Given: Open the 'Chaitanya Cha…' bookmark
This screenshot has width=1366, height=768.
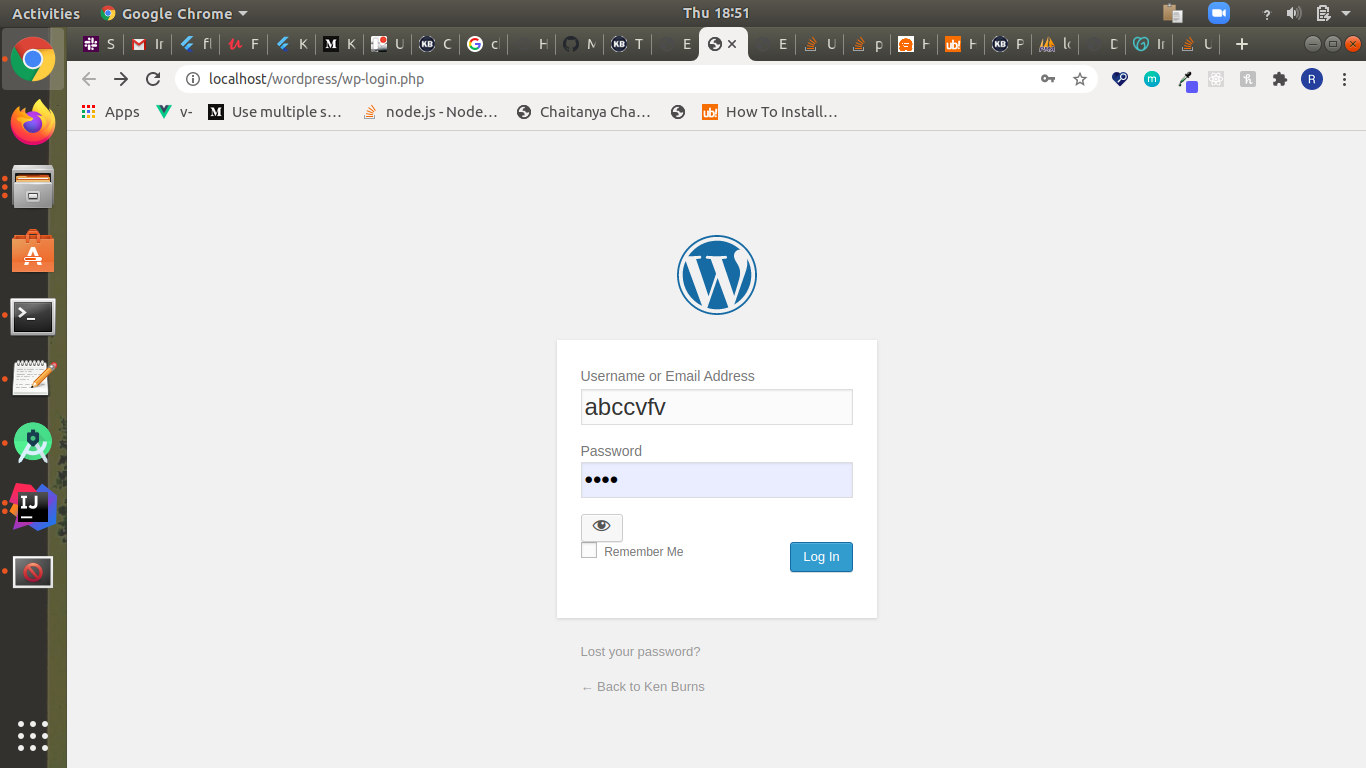Looking at the screenshot, I should (x=583, y=112).
